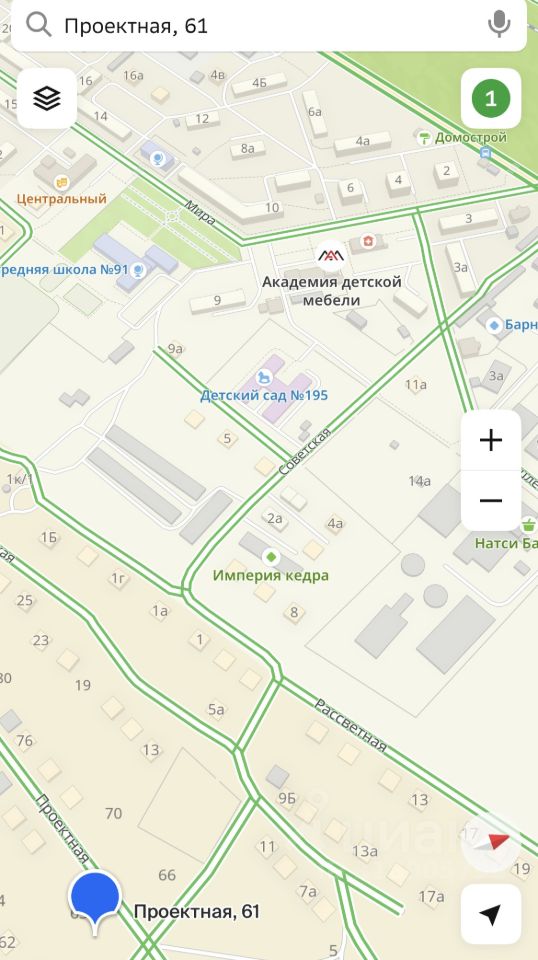Focus the search field with Проектная, 61
Screen dimensions: 538x960
[269, 25]
